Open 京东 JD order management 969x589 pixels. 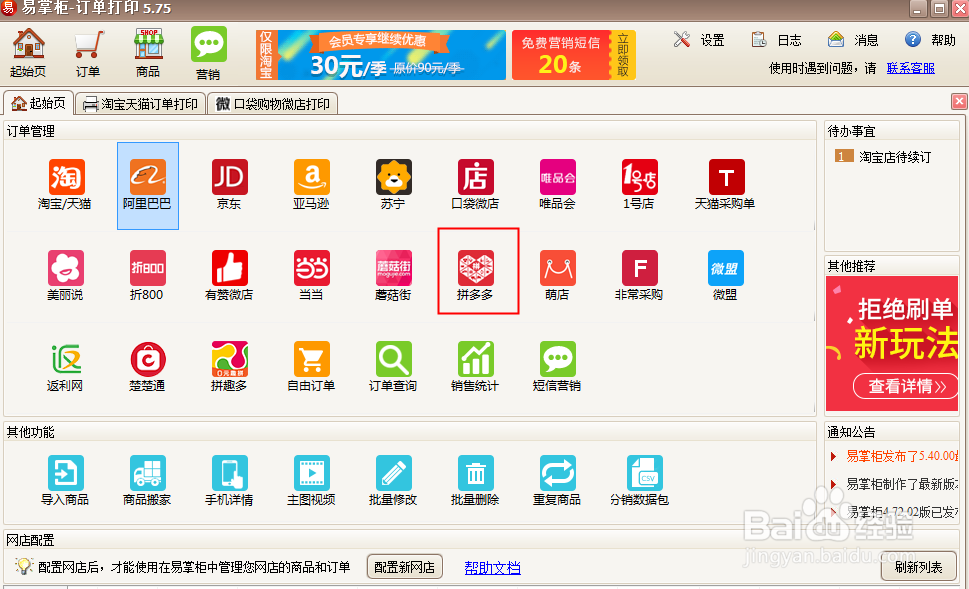(229, 185)
